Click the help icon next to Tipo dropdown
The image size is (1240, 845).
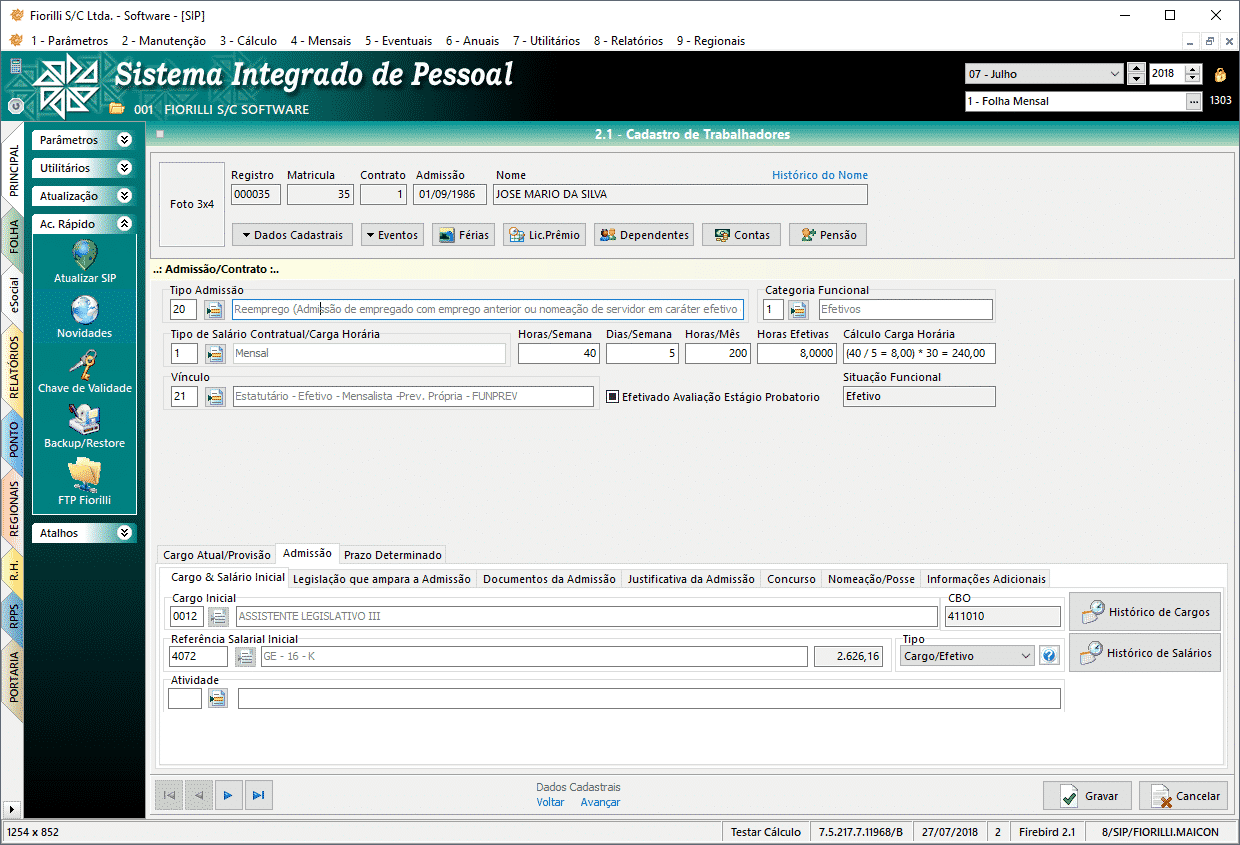click(1049, 656)
